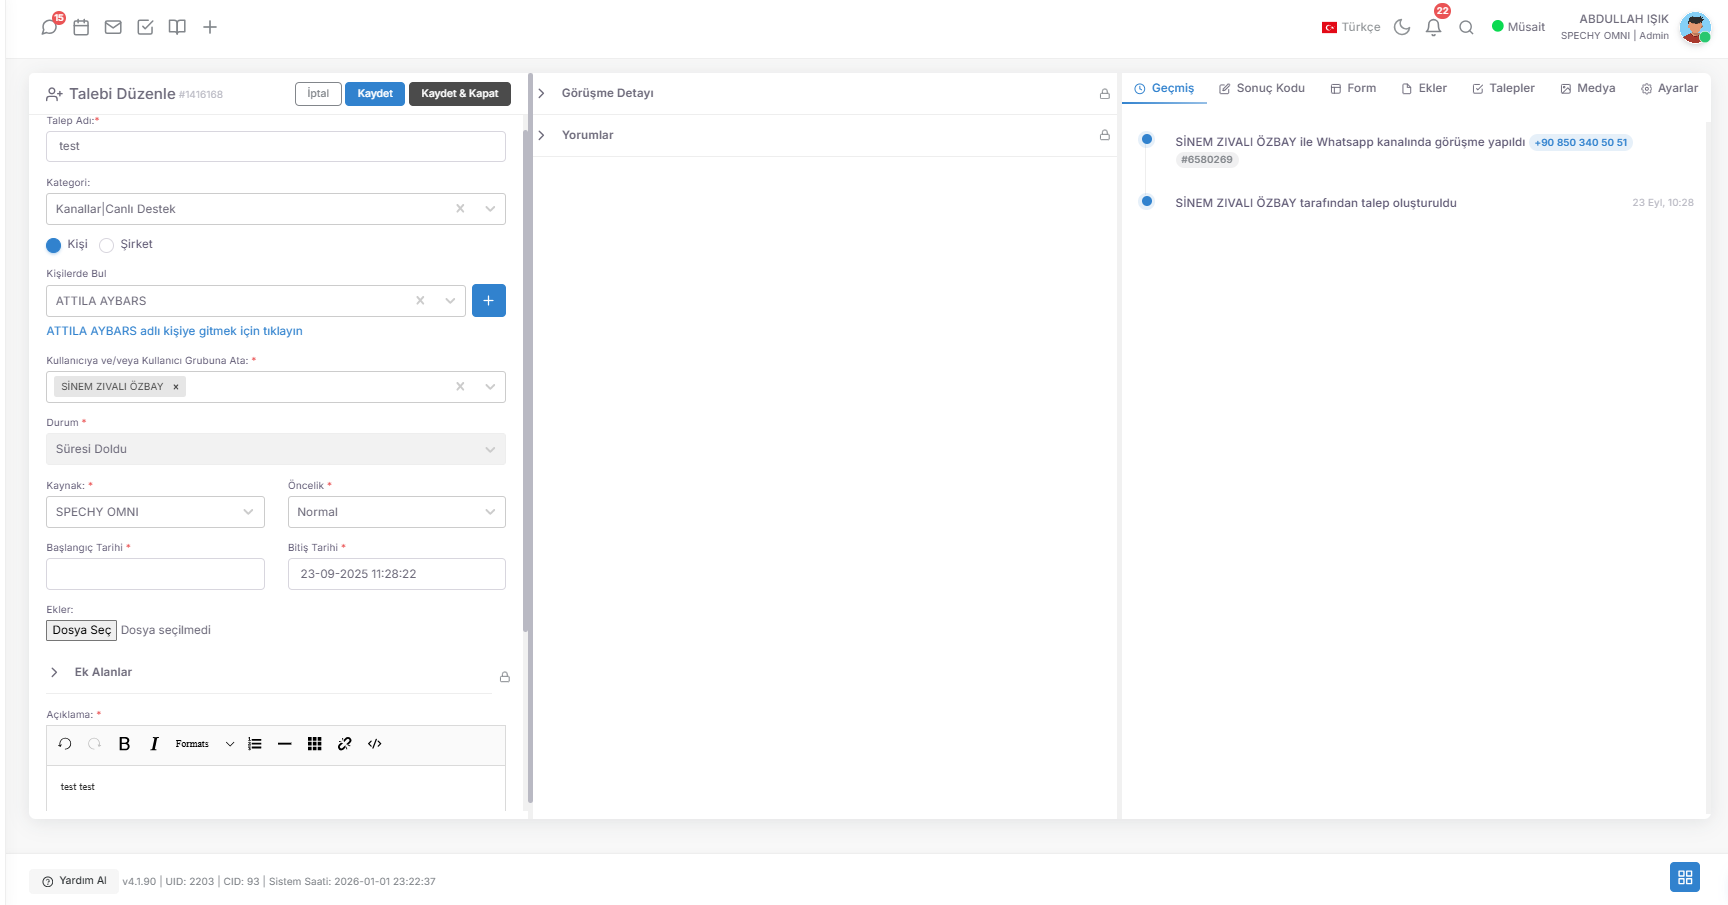
Task: Open the Yardım AI help button
Action: click(74, 881)
